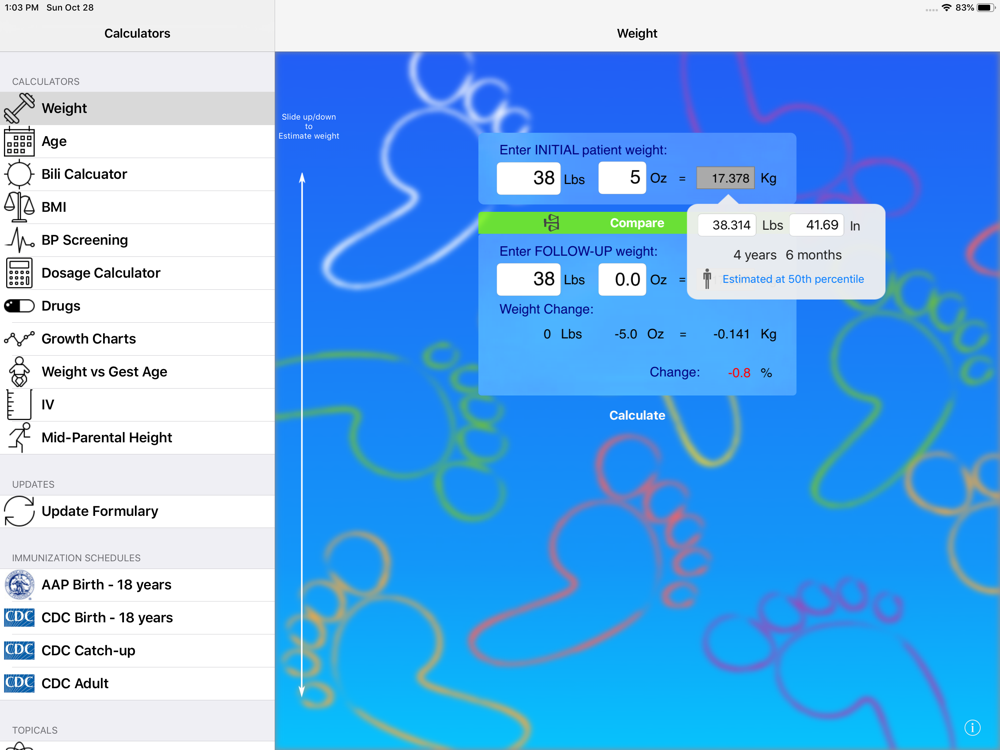The image size is (1000, 750).
Task: Tap the Slide up/down to Estimate weight hint
Action: (x=309, y=126)
